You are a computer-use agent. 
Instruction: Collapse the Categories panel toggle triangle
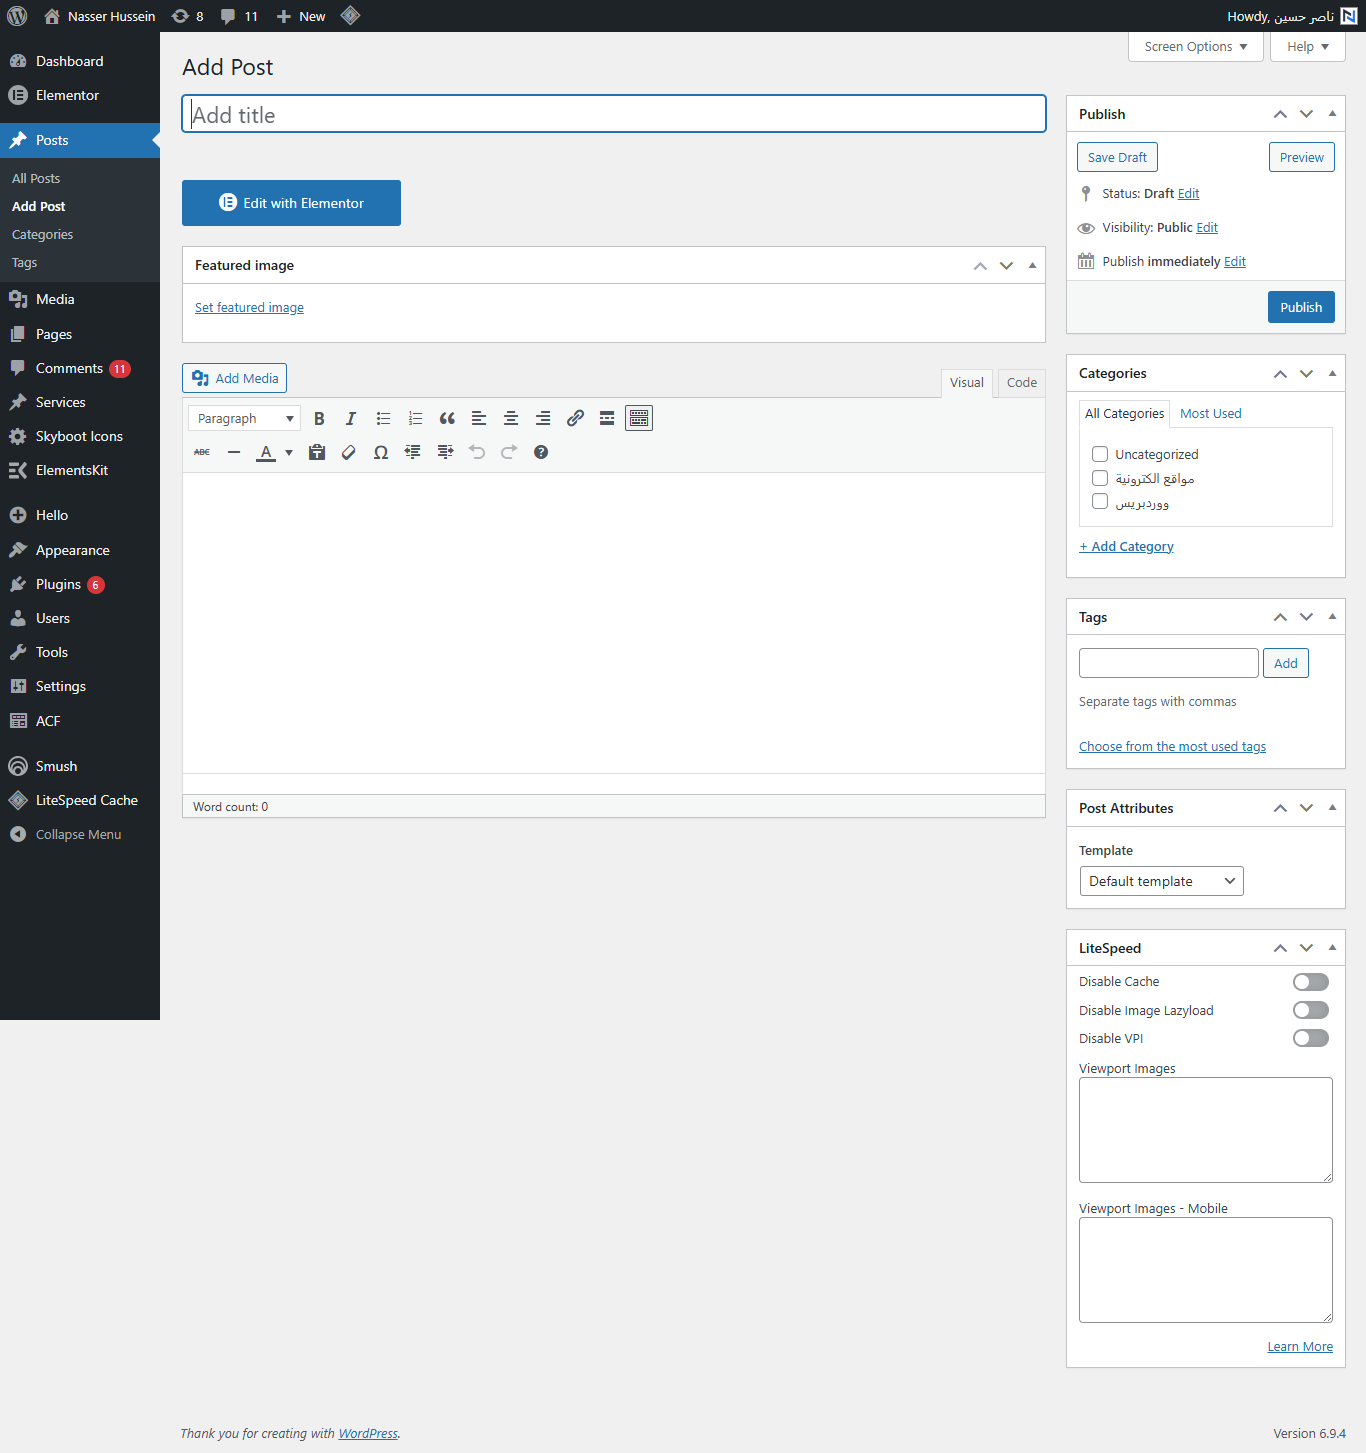(1332, 373)
